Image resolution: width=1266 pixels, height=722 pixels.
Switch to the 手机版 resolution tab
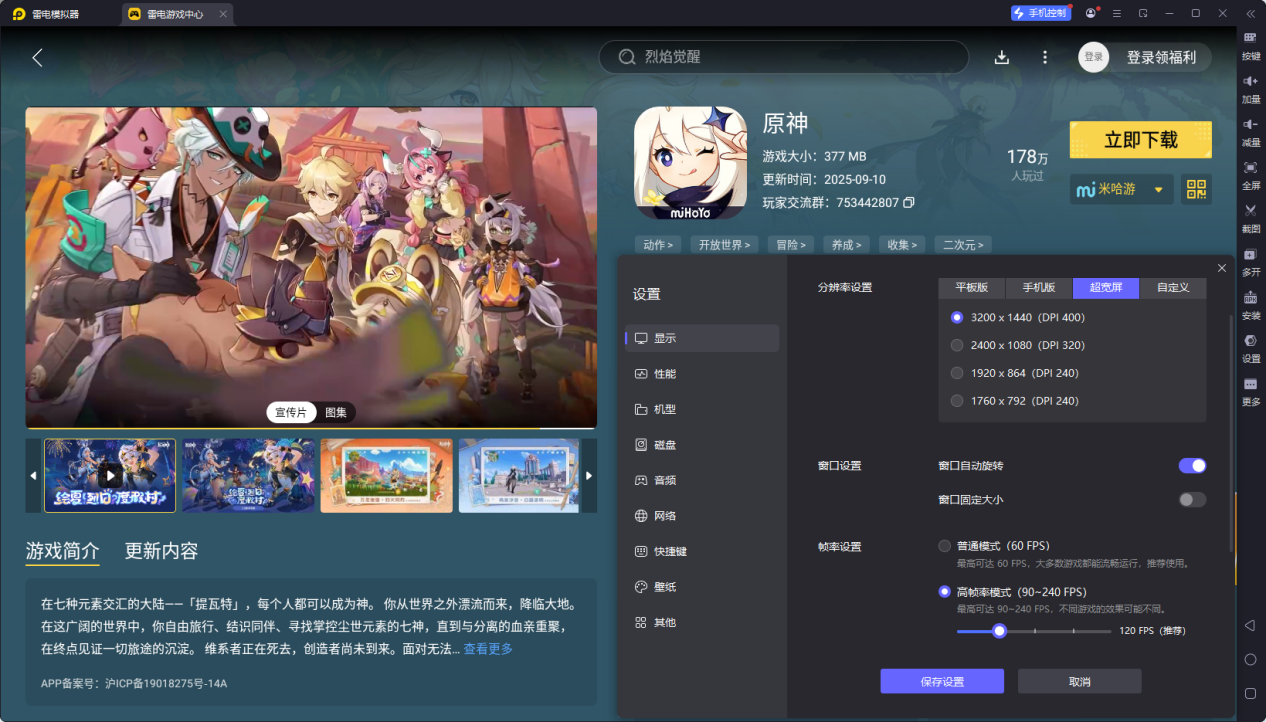[1039, 288]
